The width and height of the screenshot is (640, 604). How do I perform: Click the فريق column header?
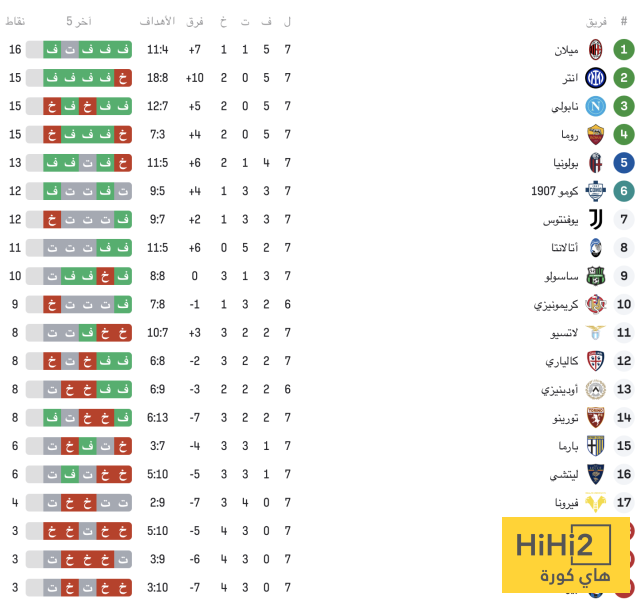pos(597,21)
